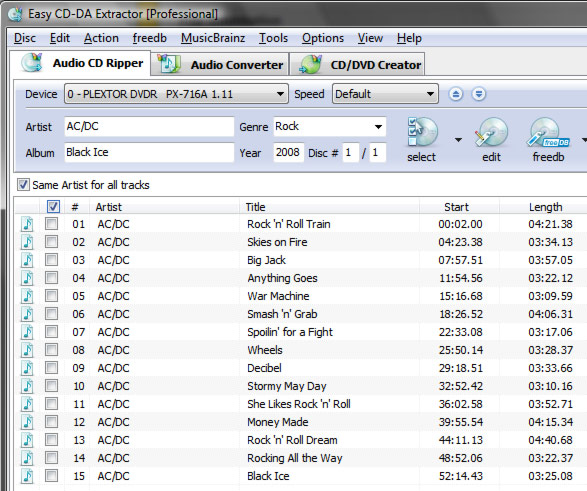Open the Device dropdown PLEXTOR DVDR
Image resolution: width=587 pixels, height=491 pixels.
point(176,94)
